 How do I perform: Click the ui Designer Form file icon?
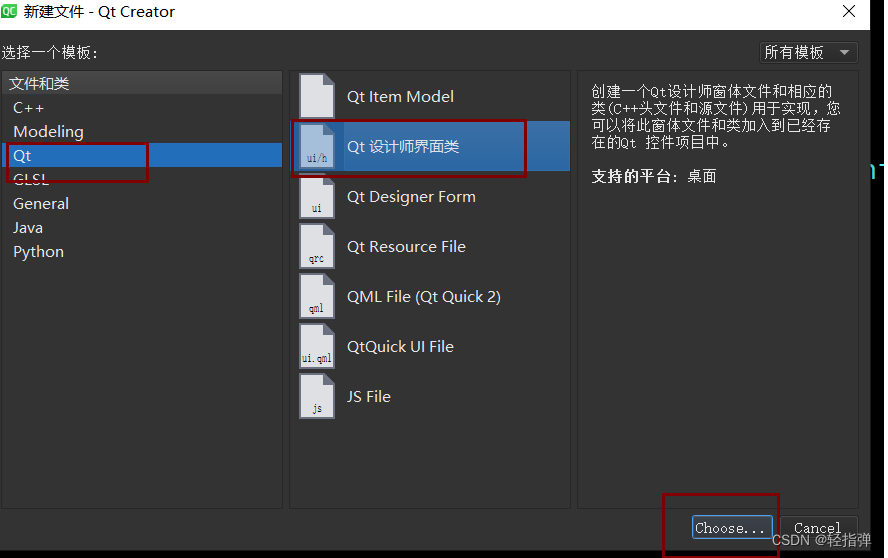pos(317,196)
